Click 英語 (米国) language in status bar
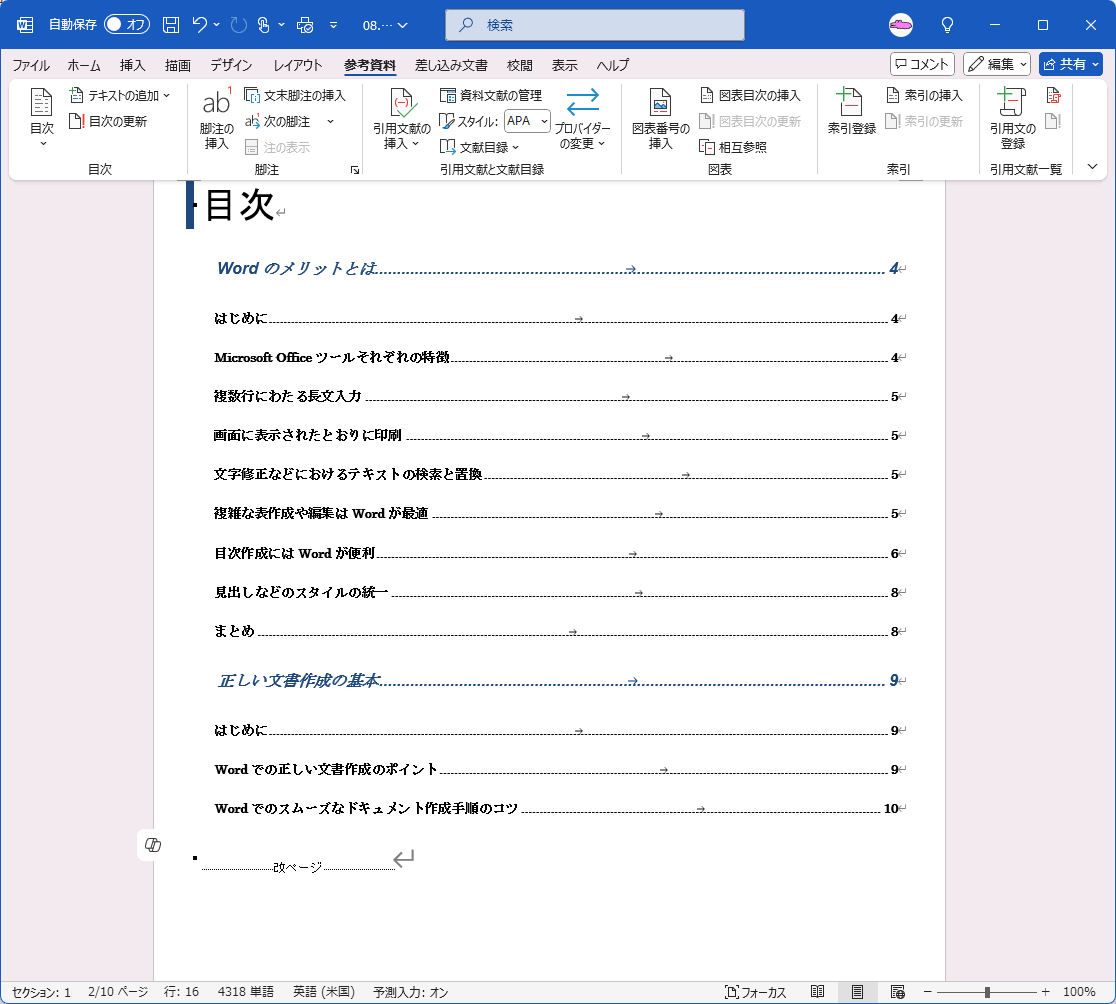1116x1004 pixels. [x=324, y=992]
